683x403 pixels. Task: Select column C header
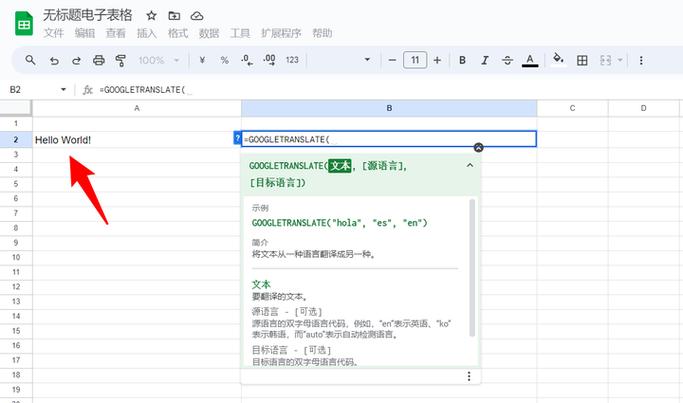(572, 108)
